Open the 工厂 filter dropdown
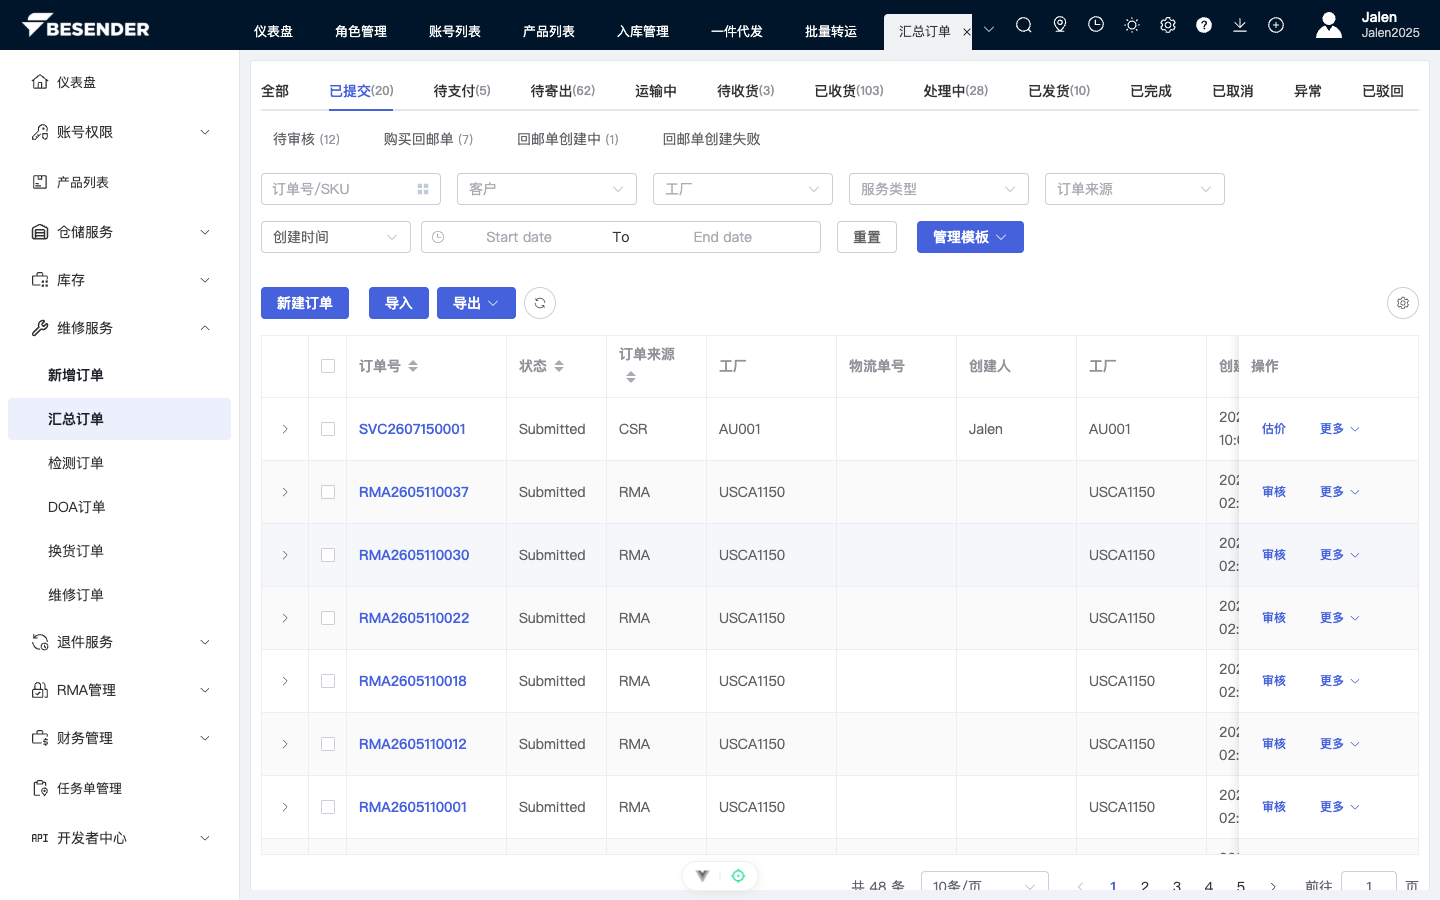Viewport: 1440px width, 900px height. click(x=743, y=189)
